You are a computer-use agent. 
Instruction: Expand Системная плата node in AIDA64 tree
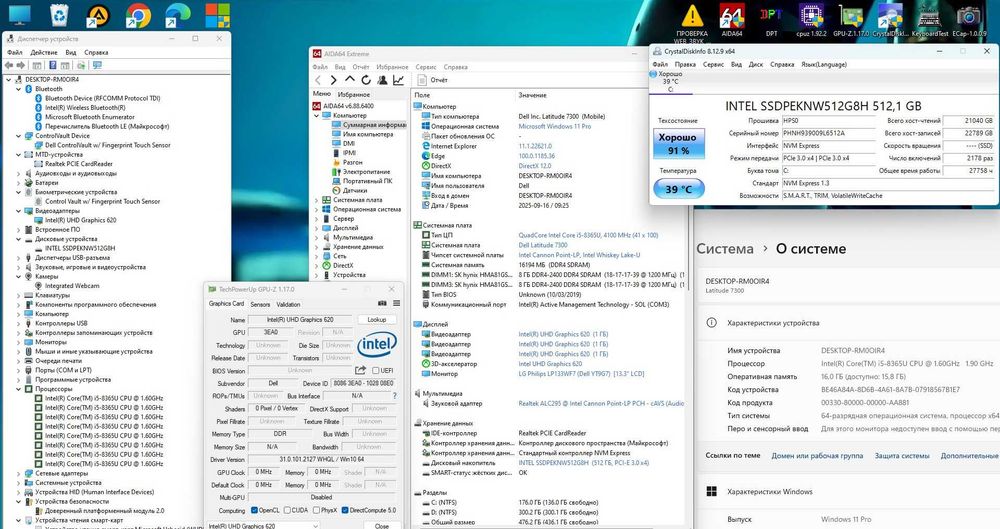tap(316, 200)
